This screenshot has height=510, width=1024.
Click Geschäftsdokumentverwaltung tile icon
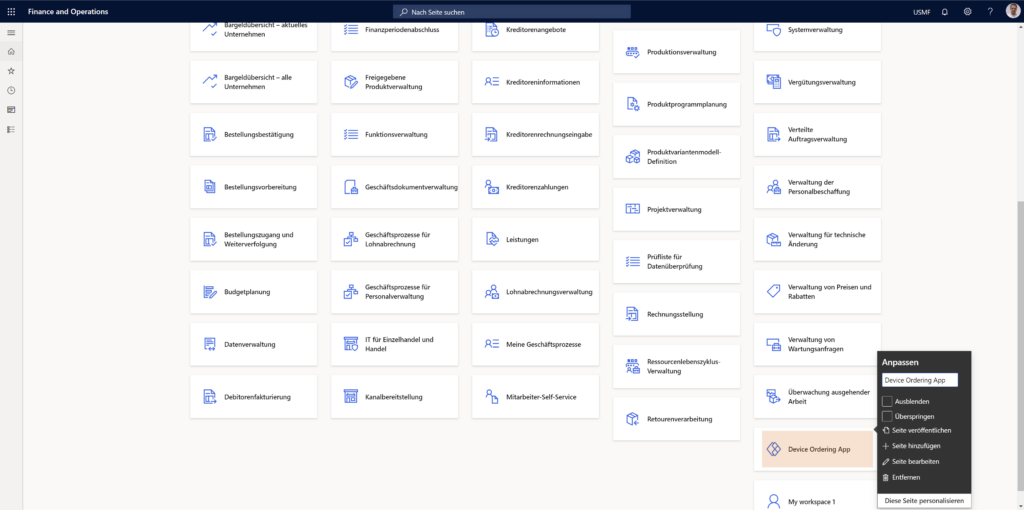point(351,187)
